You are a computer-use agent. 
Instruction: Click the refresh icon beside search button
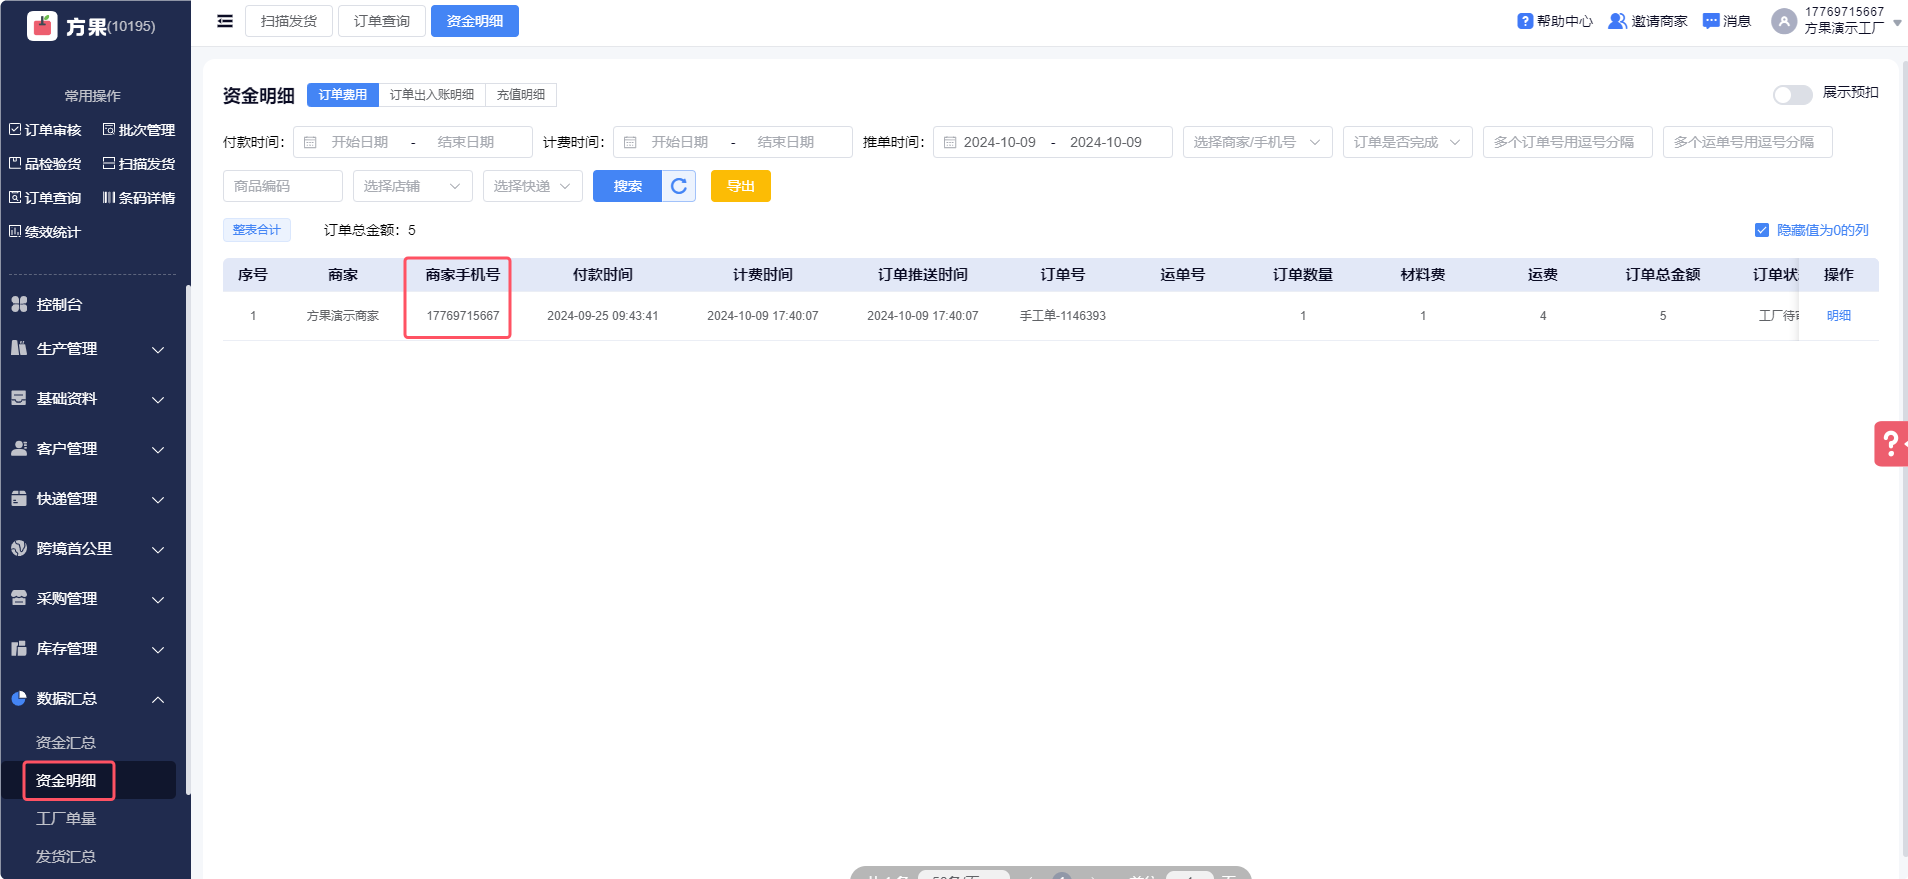679,186
